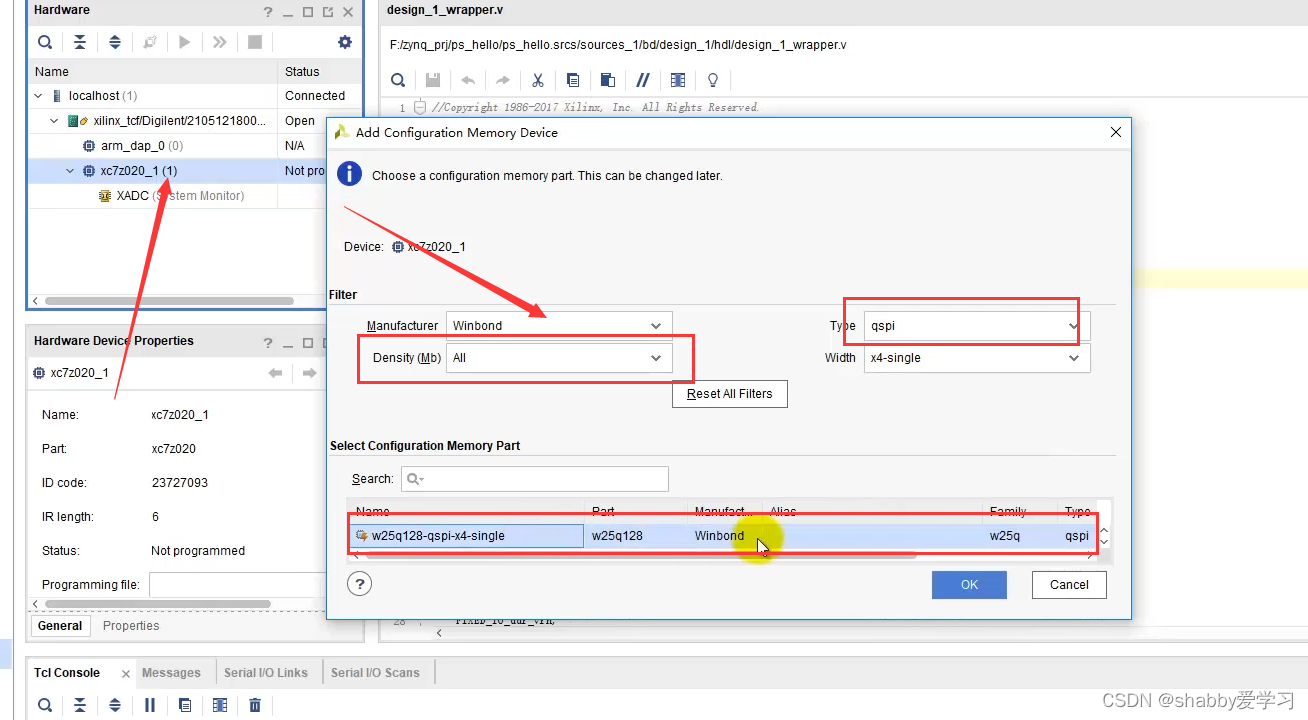This screenshot has height=720, width=1308.
Task: Click the run trigger immediate double-arrow icon
Action: [220, 42]
